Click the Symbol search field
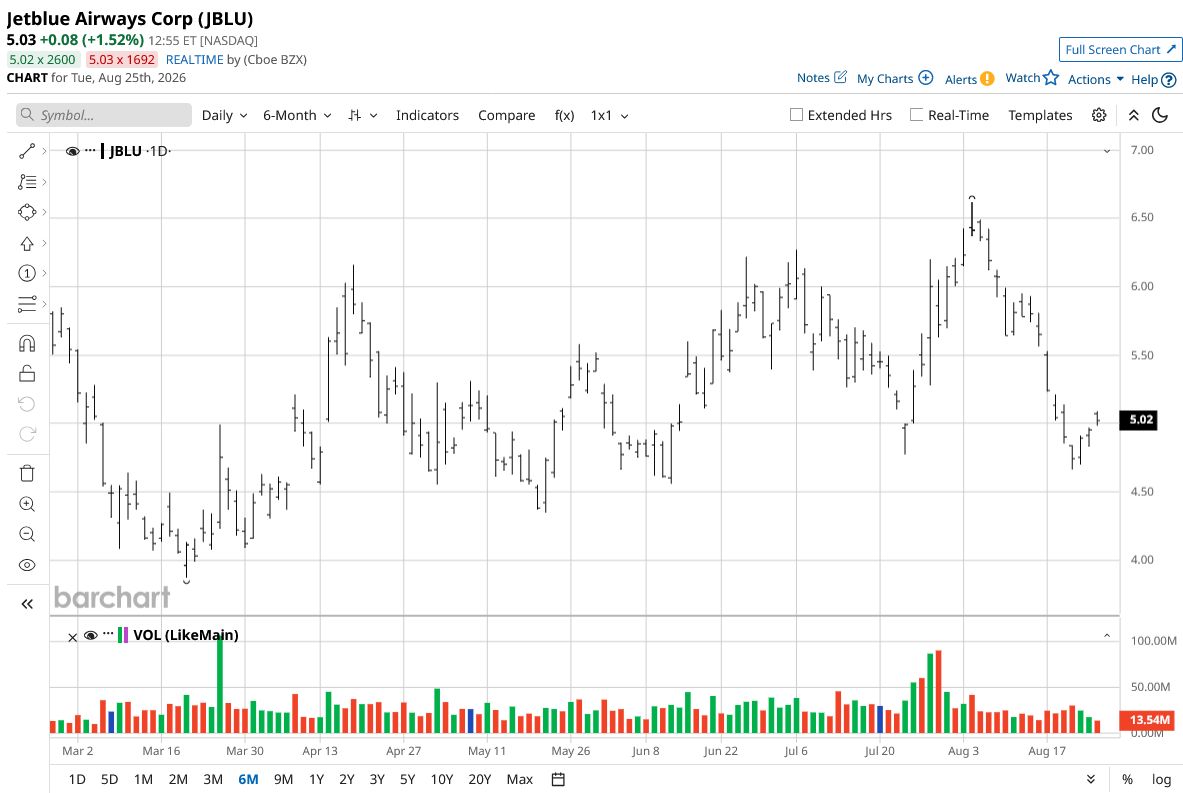This screenshot has height=793, width=1183. (104, 115)
